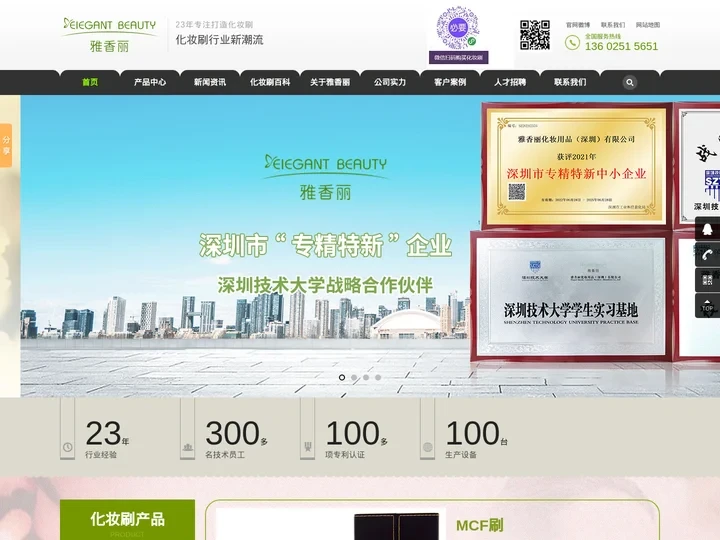Select the fourth carousel dot

378,377
